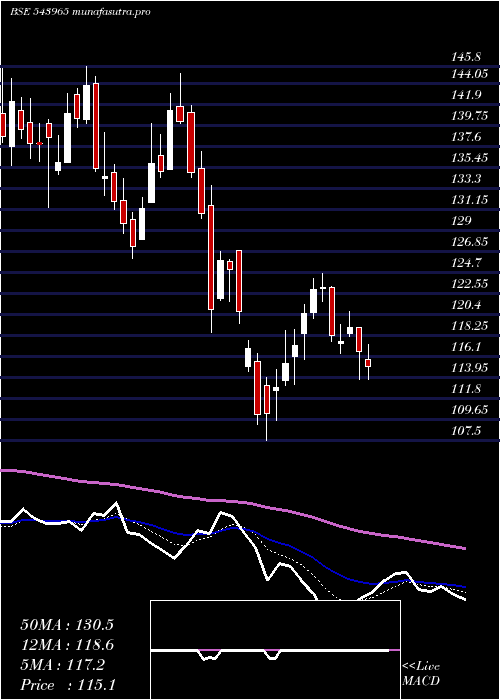Image resolution: width=500 pixels, height=700 pixels.
Task: Click the 122.55 price axis label
Action: (x=470, y=284)
